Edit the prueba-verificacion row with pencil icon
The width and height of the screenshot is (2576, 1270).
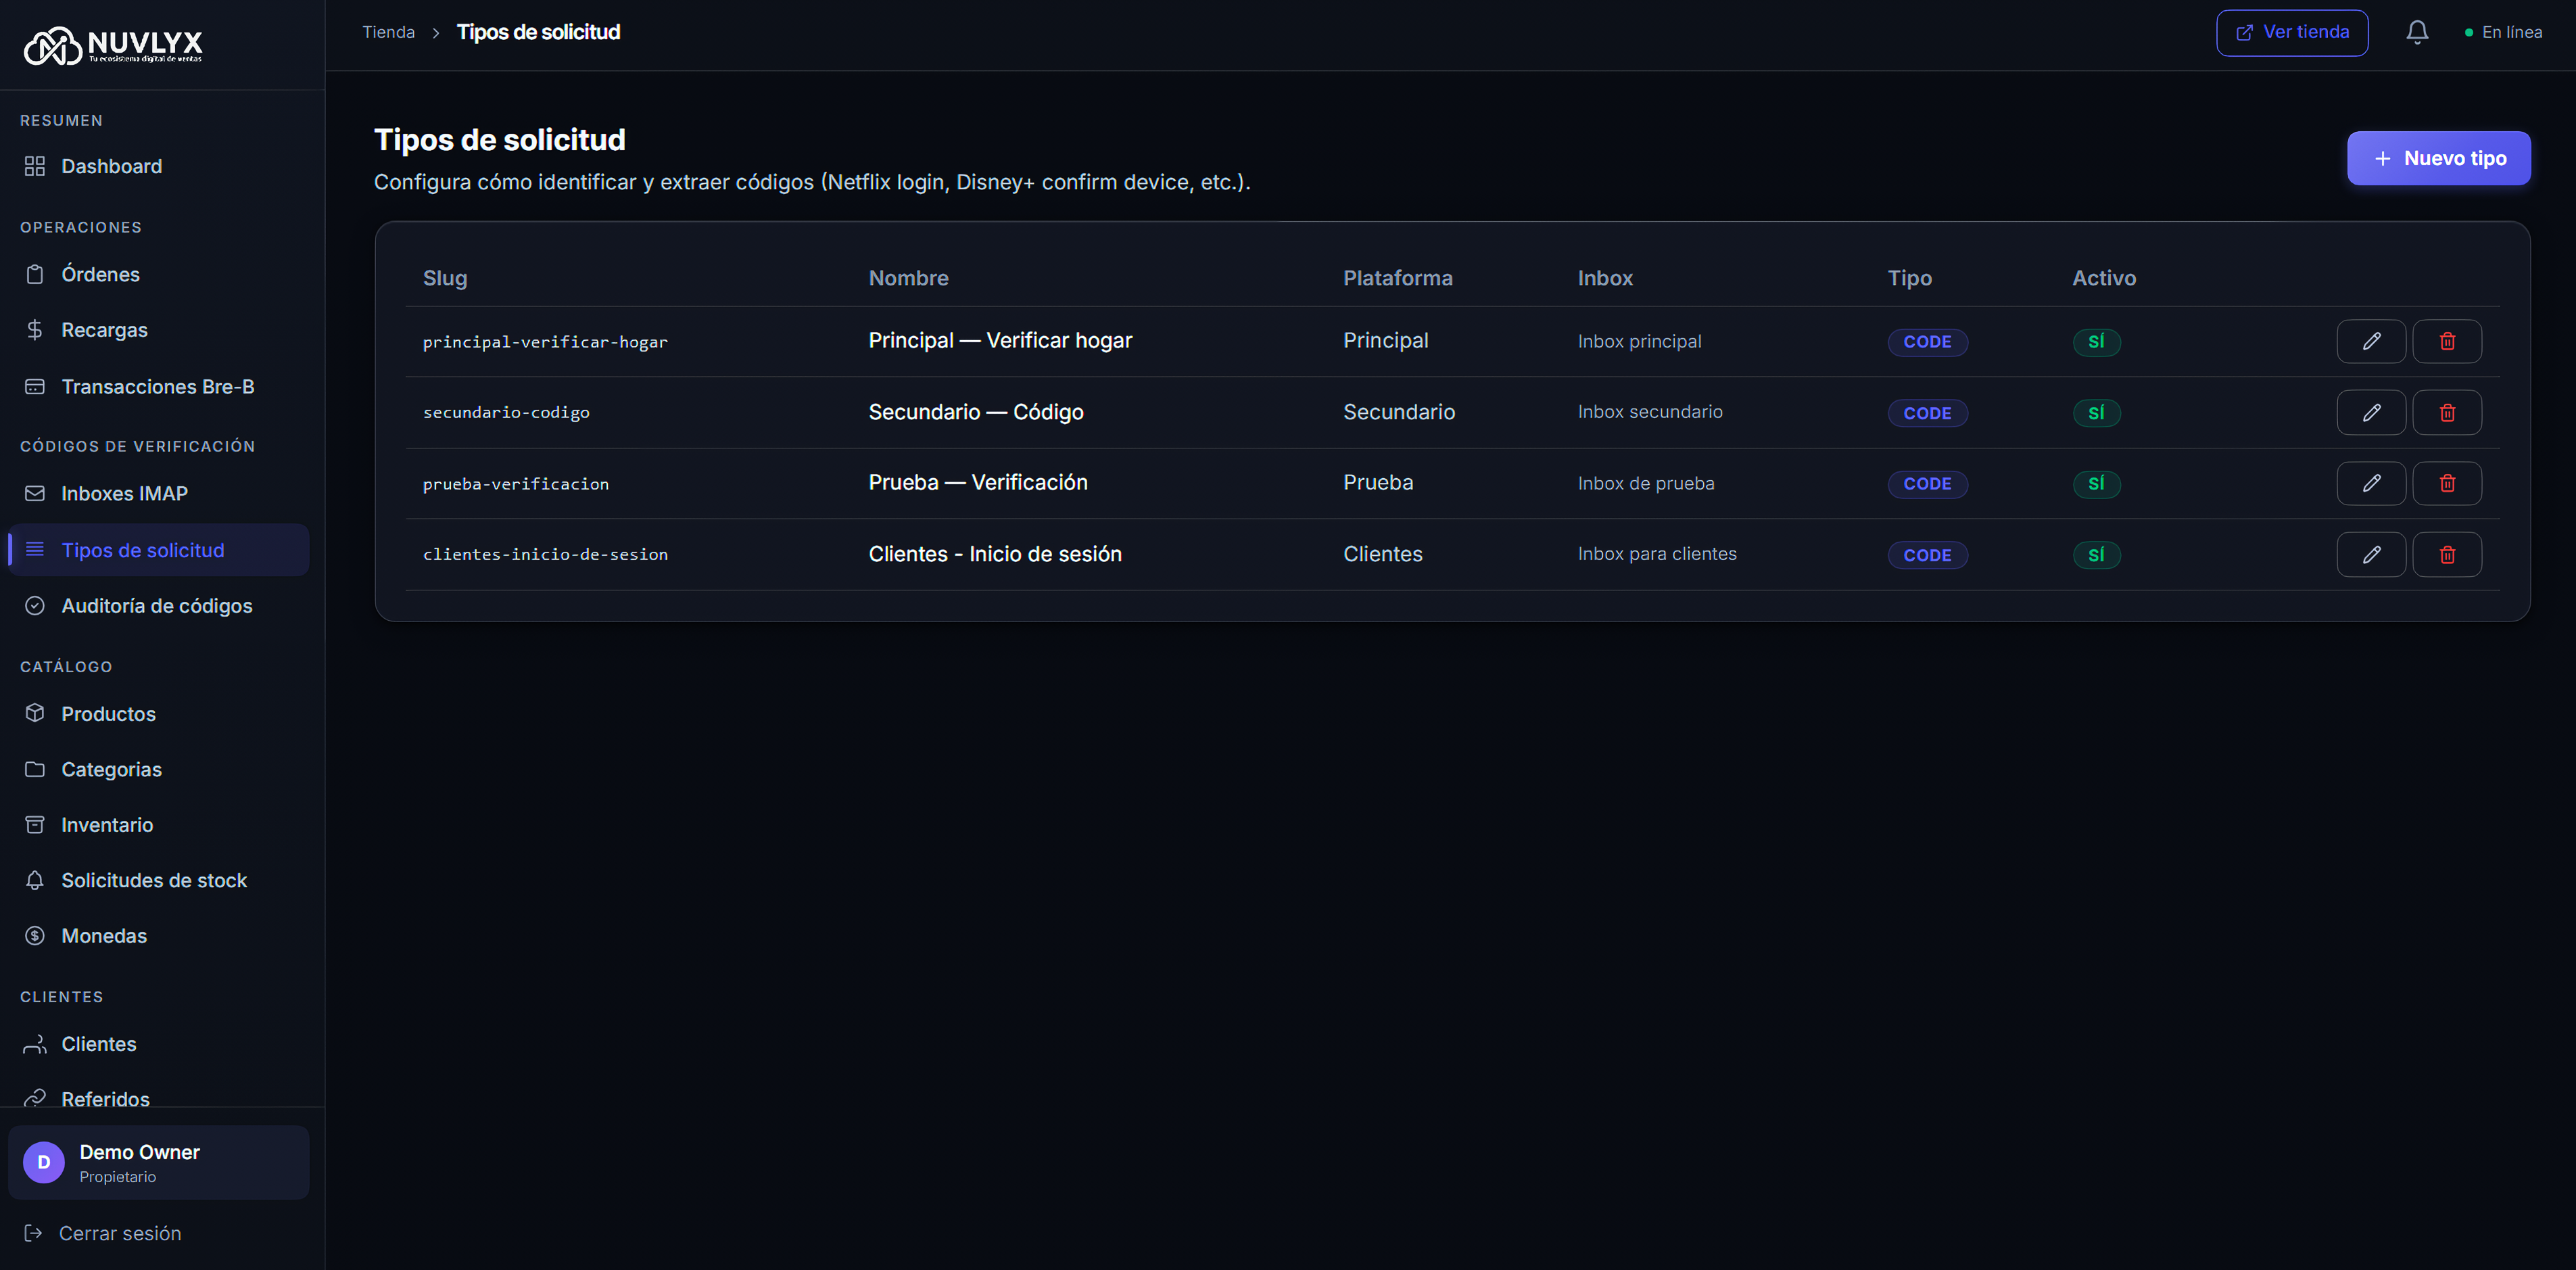(2370, 483)
